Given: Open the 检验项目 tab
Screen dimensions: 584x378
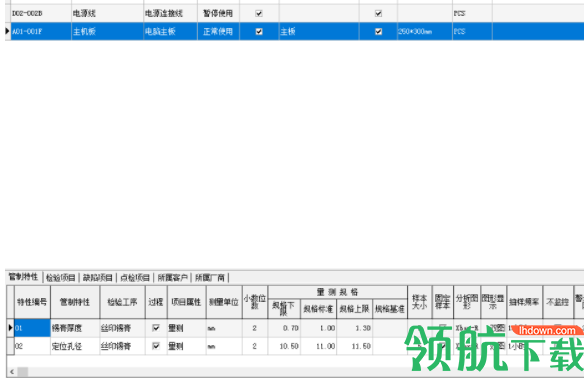Looking at the screenshot, I should click(x=61, y=277).
